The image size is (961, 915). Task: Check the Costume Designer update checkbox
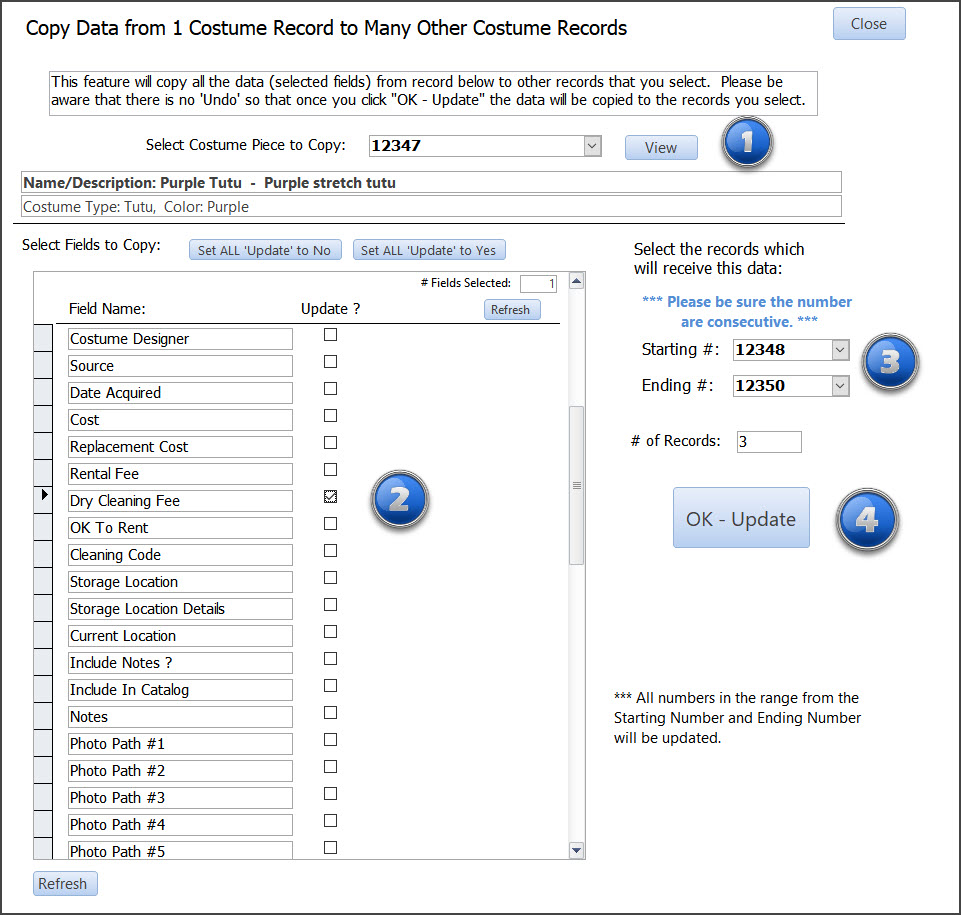tap(330, 335)
